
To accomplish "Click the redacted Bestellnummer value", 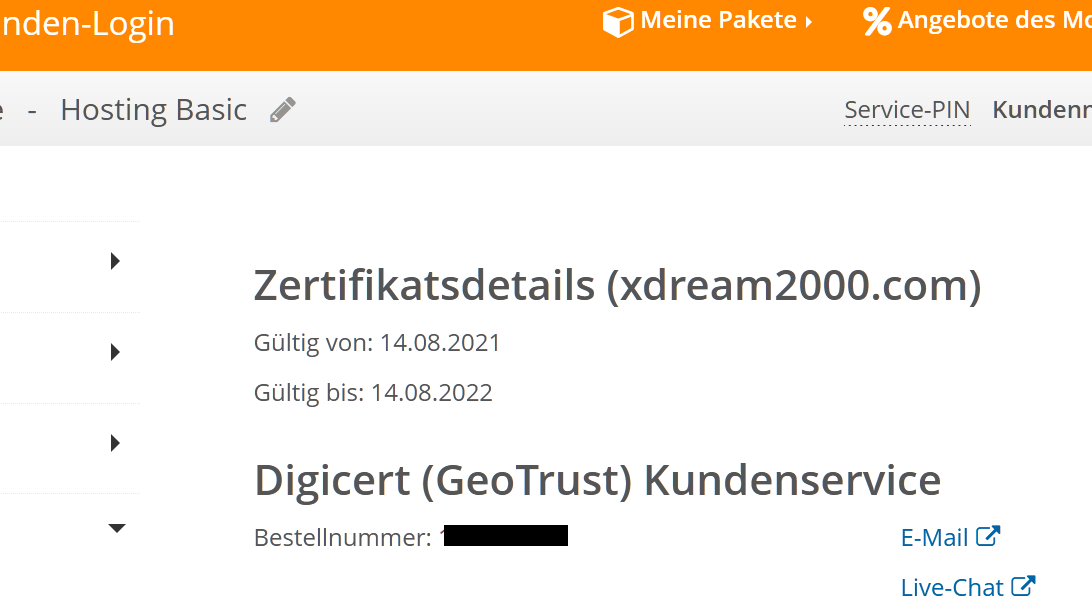I will 506,537.
